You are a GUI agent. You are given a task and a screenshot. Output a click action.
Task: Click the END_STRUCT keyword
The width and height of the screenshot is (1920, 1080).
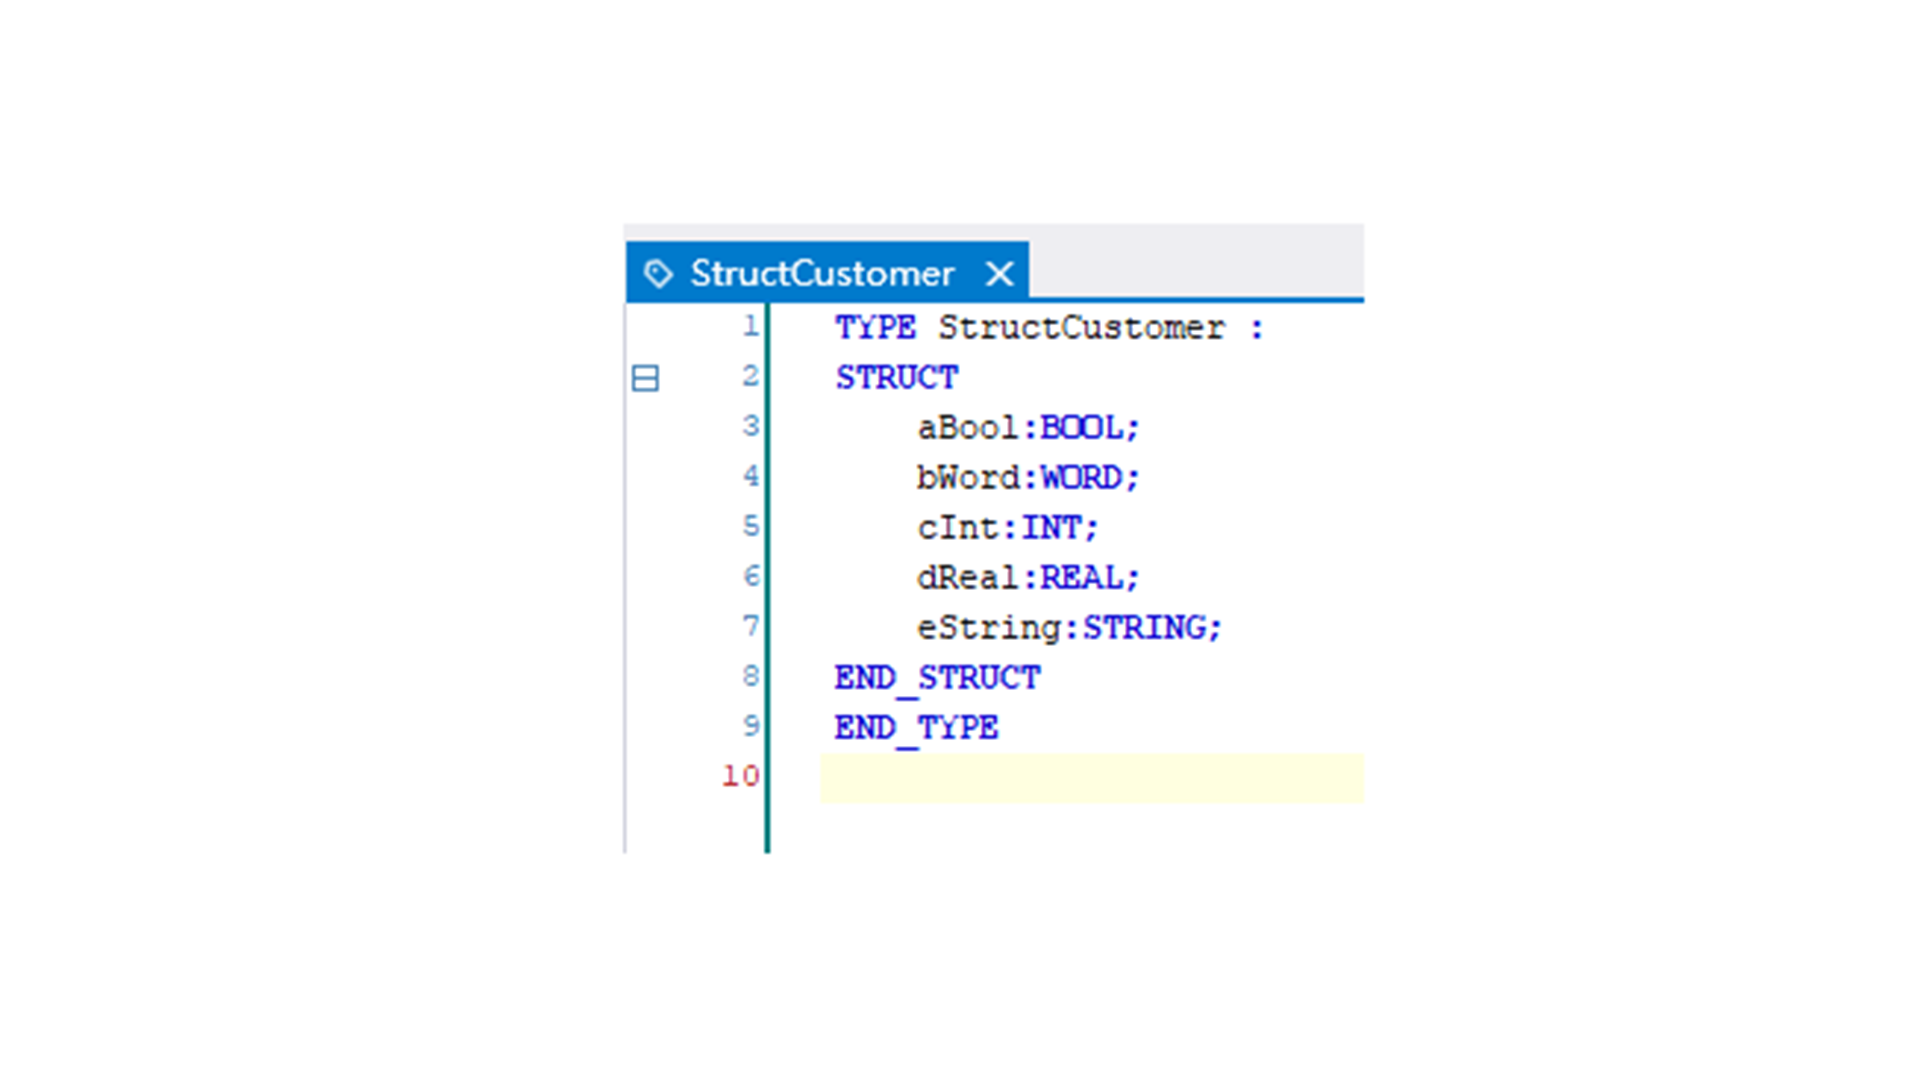coord(937,678)
